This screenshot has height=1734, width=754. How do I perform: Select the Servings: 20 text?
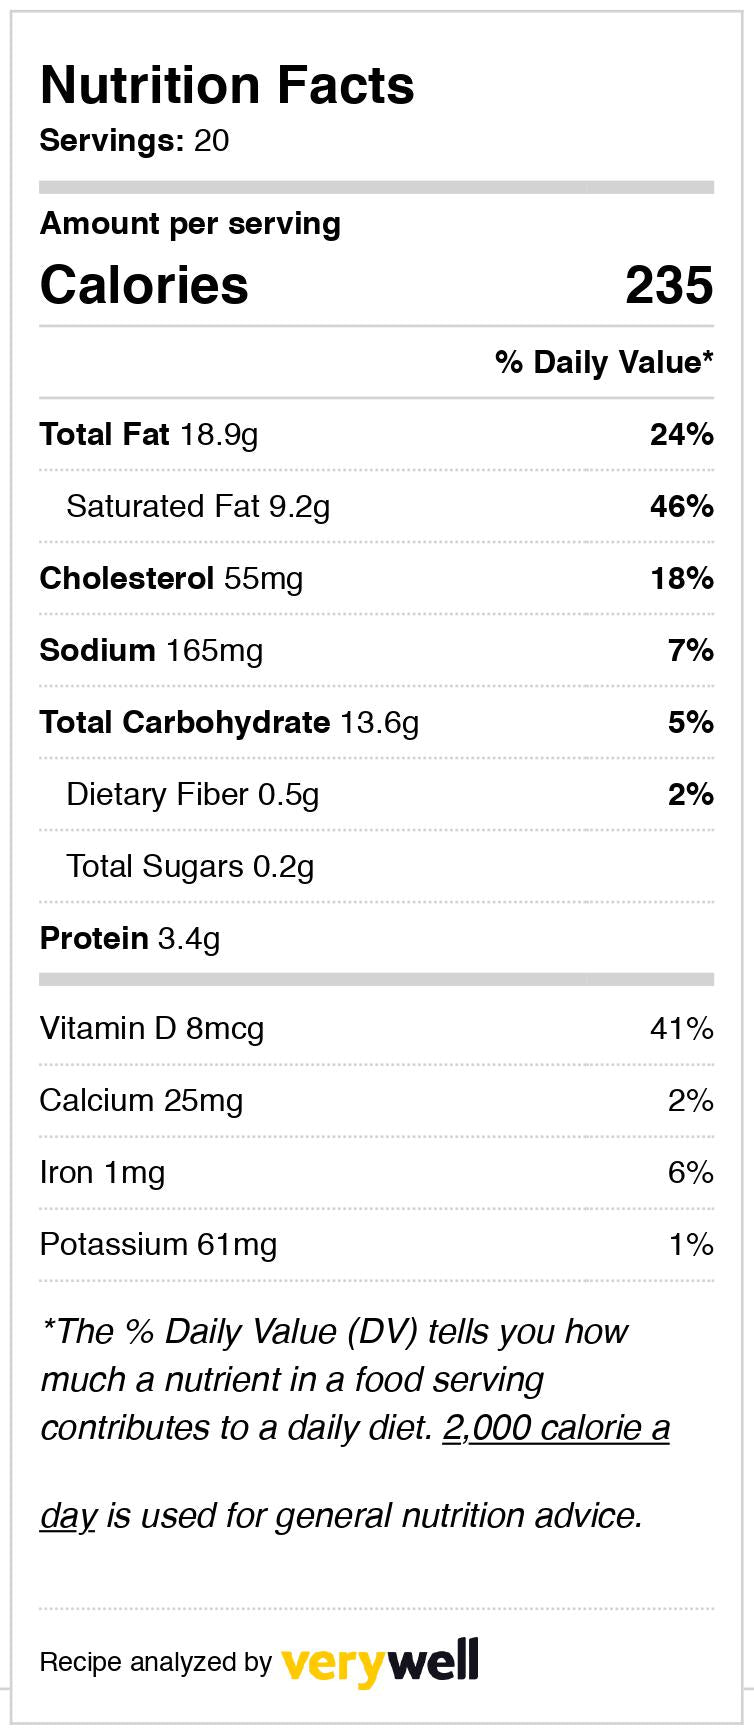pyautogui.click(x=134, y=140)
